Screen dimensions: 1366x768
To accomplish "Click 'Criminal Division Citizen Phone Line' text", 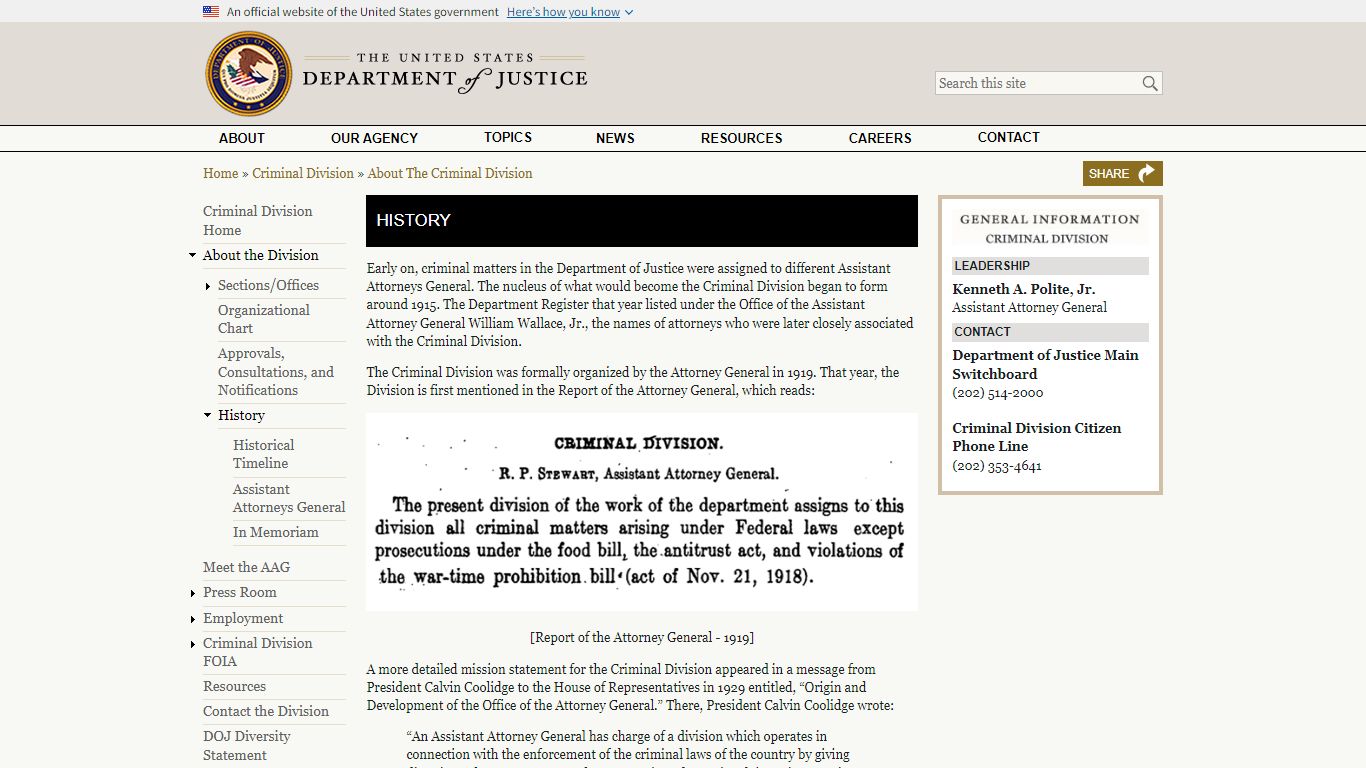I will (x=1037, y=437).
